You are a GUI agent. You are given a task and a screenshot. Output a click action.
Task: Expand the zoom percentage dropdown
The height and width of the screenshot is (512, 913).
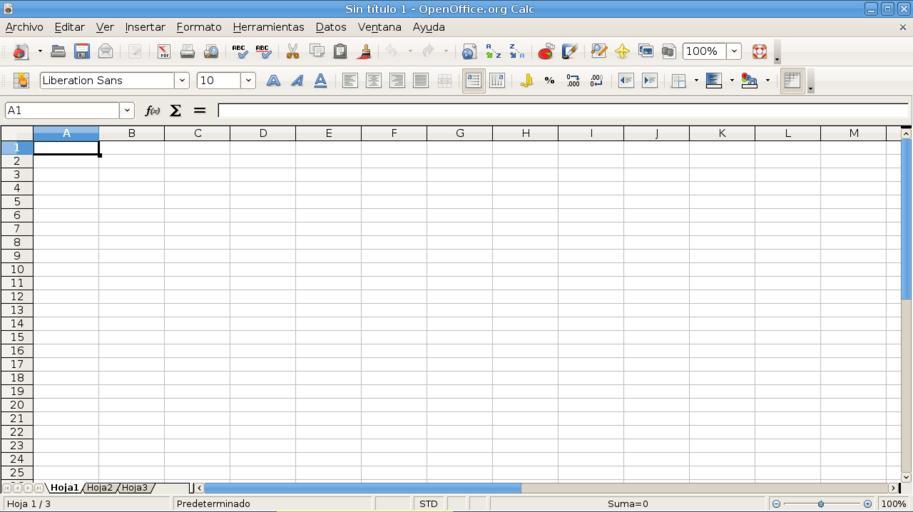click(x=734, y=51)
